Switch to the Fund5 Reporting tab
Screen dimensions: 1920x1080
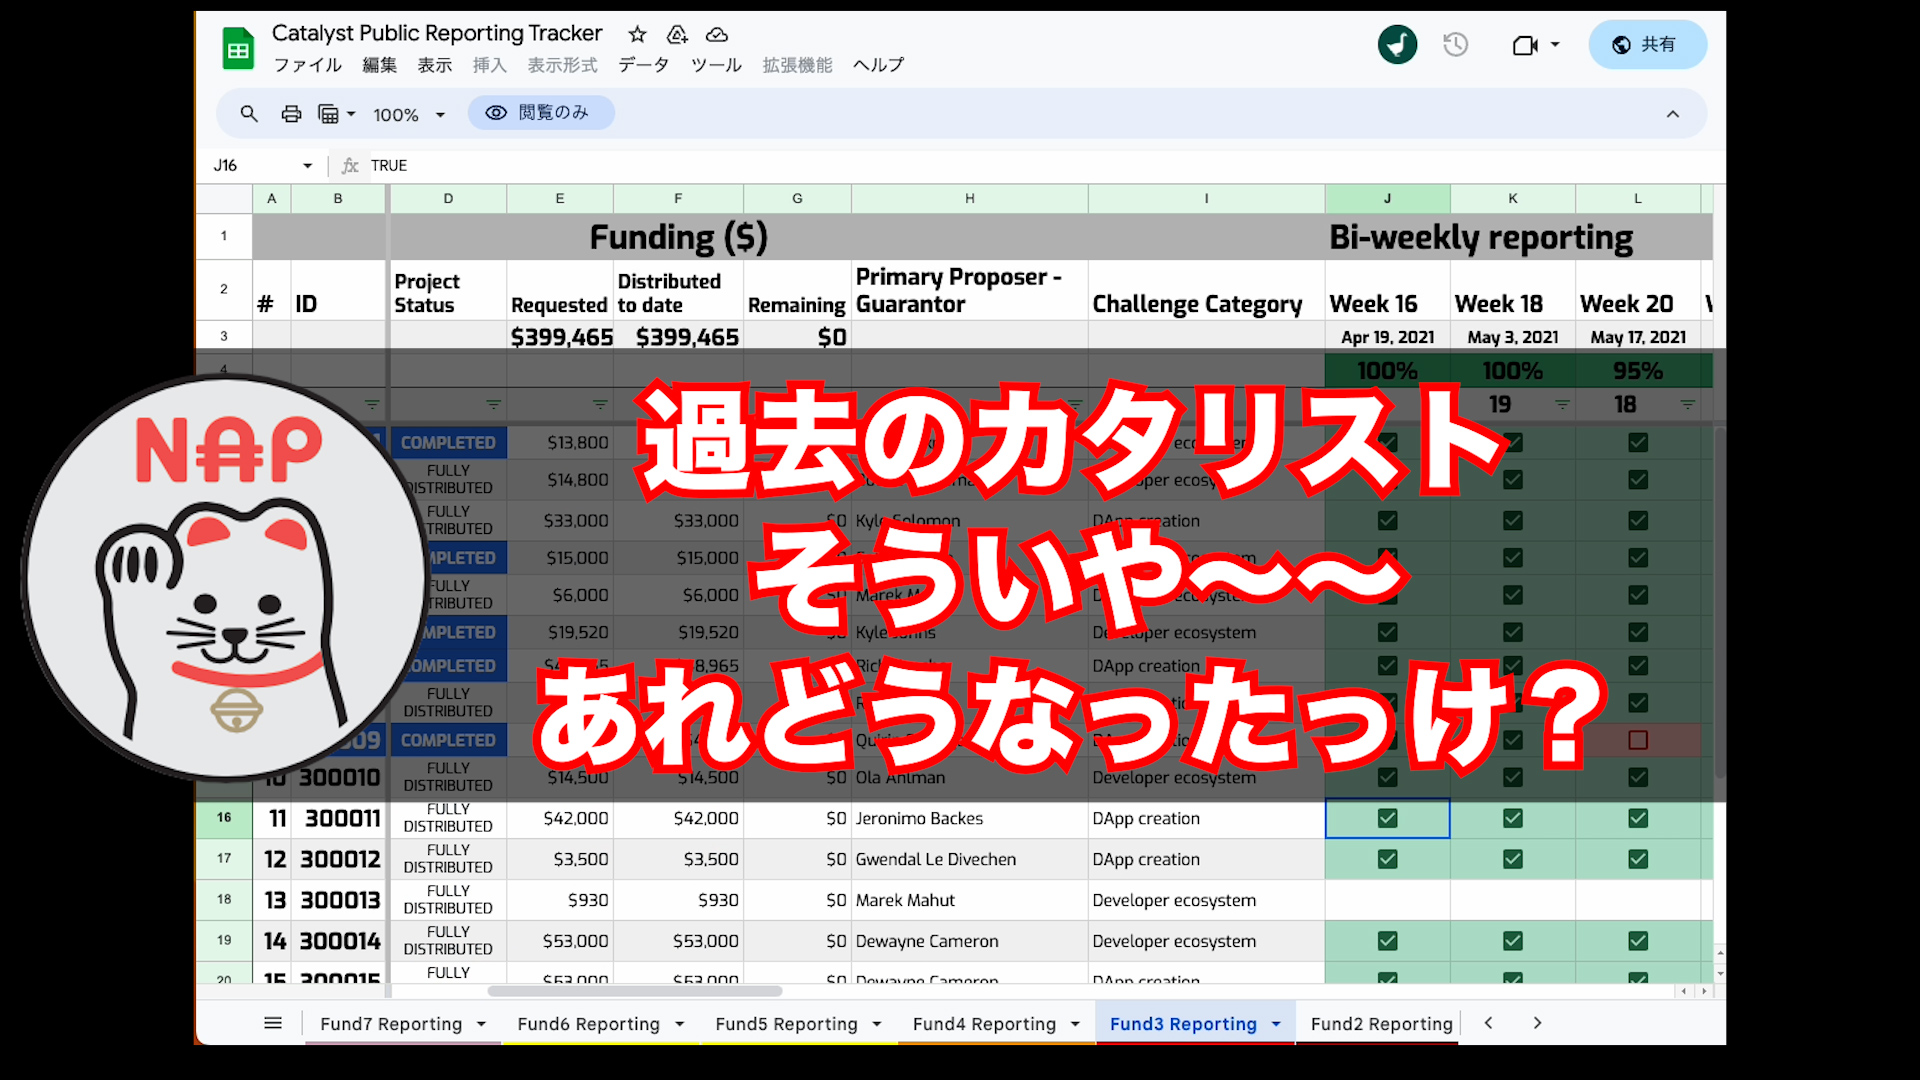click(x=786, y=1024)
